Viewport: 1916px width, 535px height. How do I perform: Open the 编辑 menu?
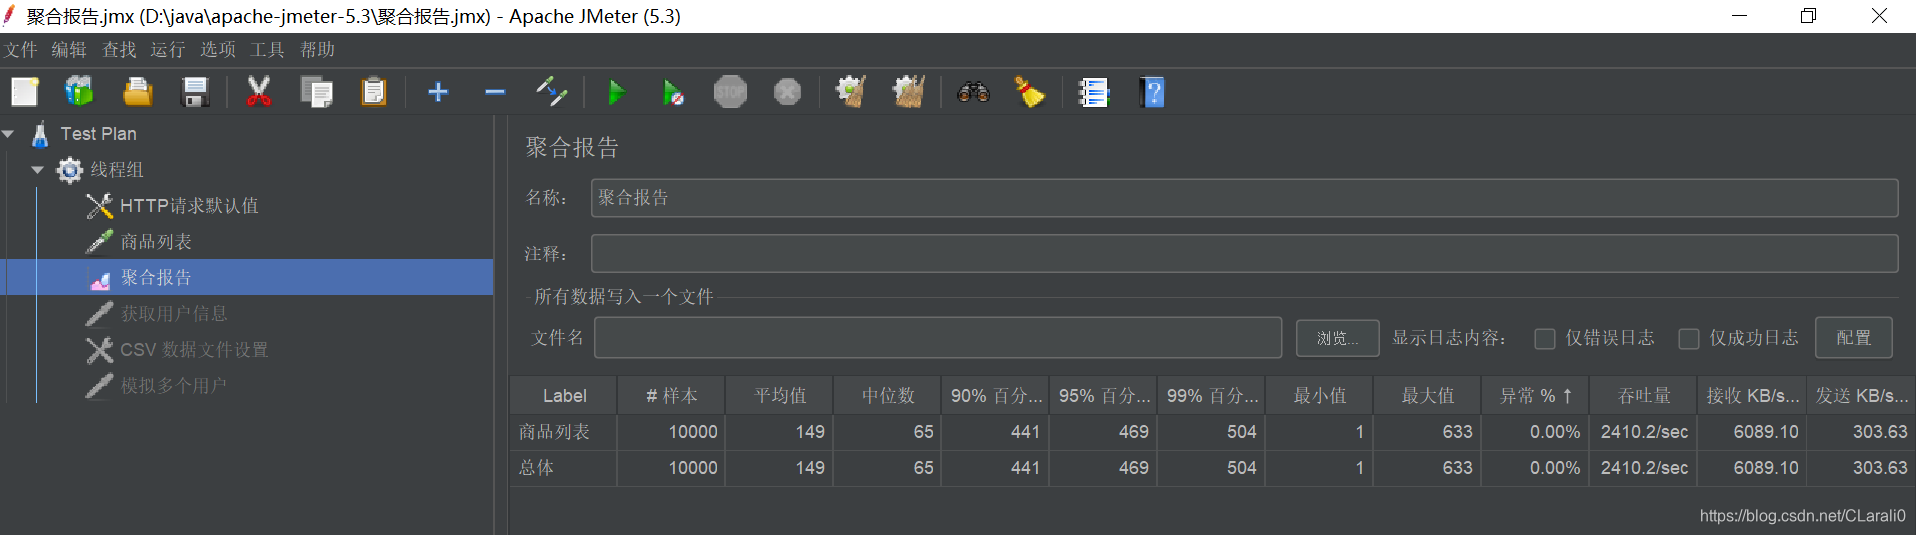[69, 50]
